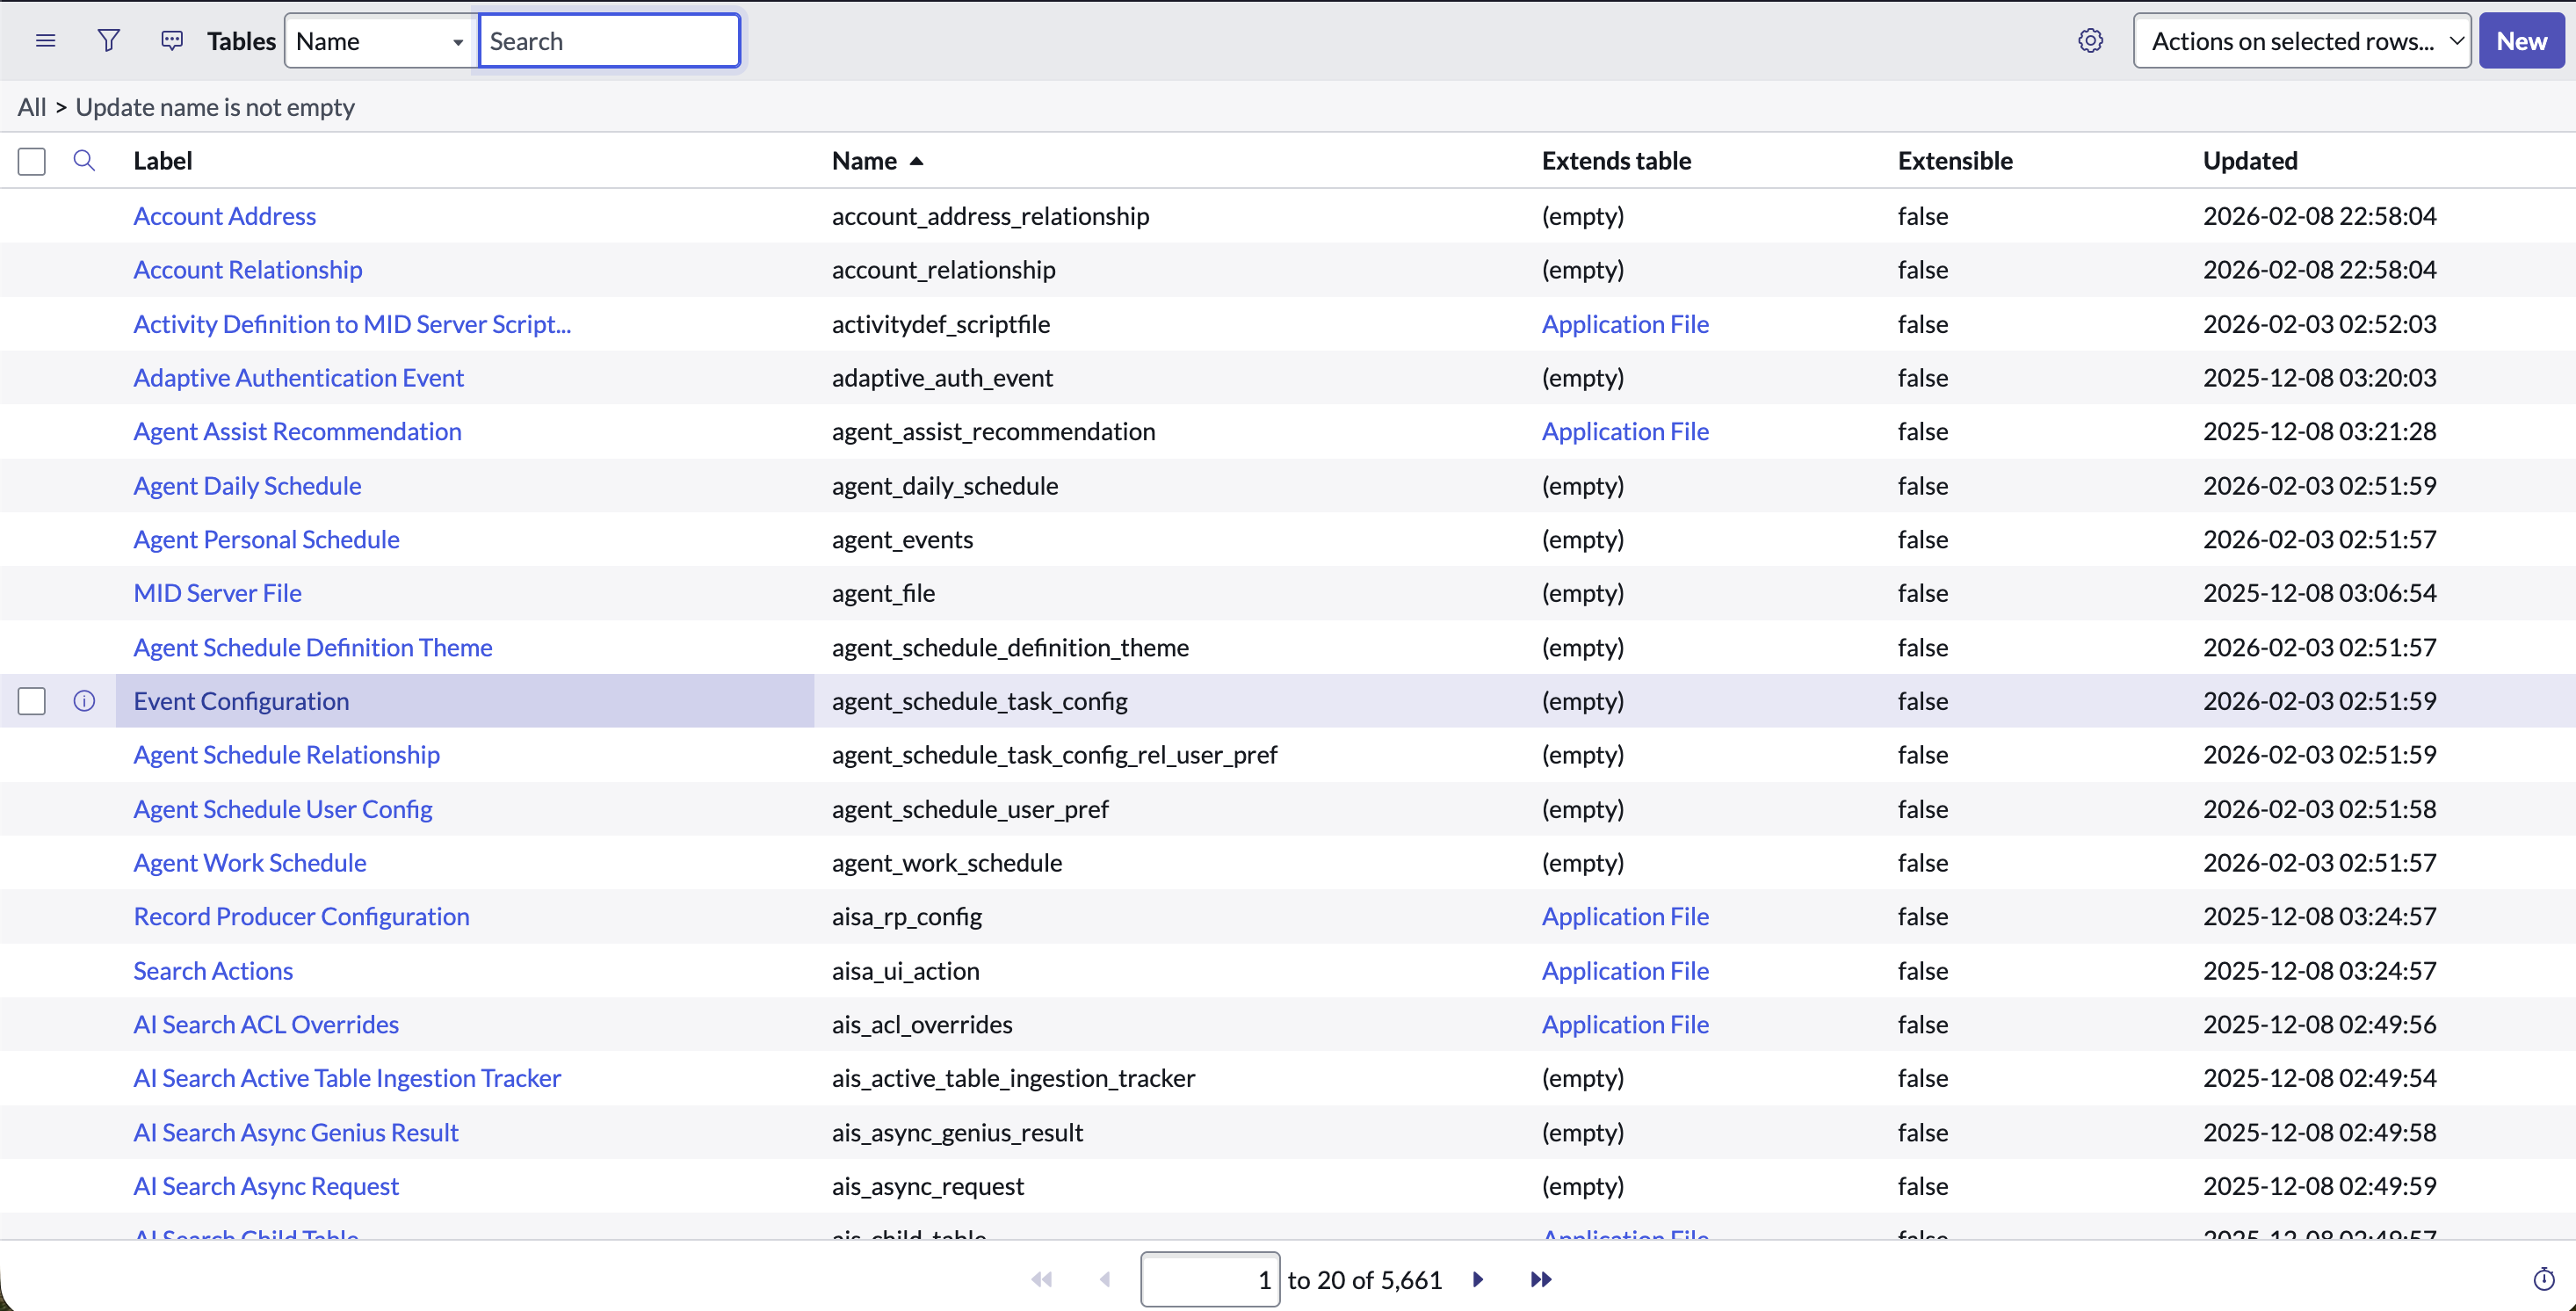Go to the next page of tables

tap(1478, 1279)
